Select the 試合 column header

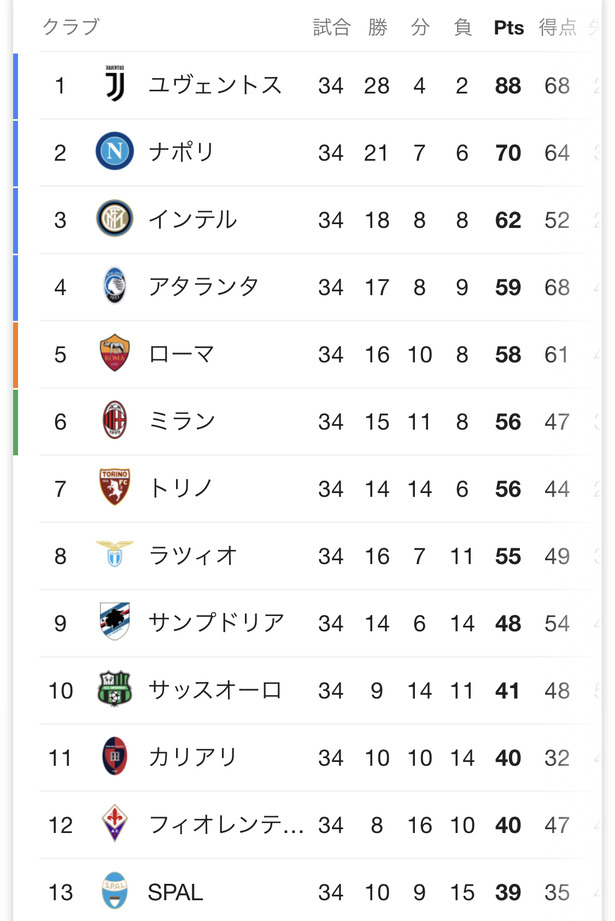pyautogui.click(x=332, y=28)
